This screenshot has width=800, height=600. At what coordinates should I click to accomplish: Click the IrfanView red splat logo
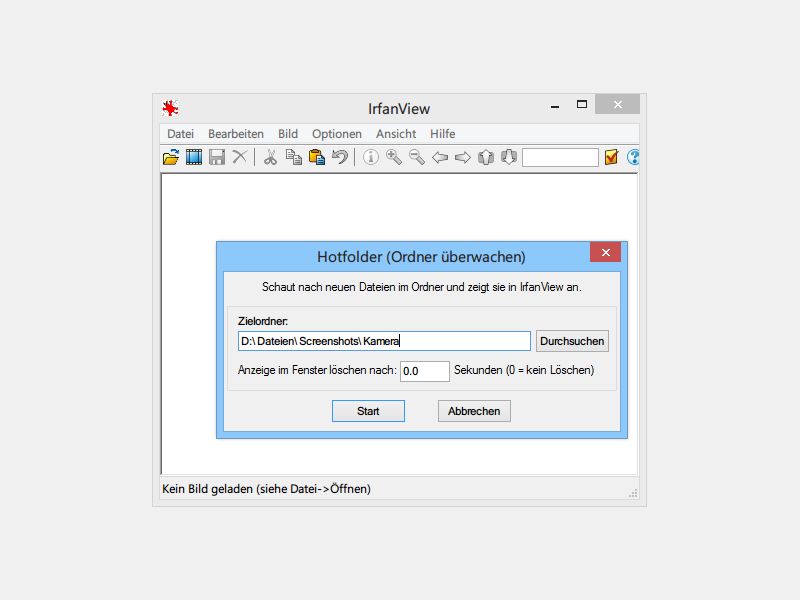click(x=170, y=108)
